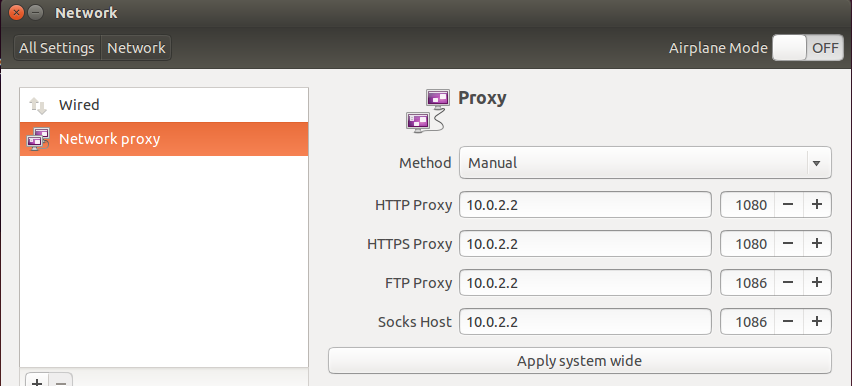Click the Network breadcrumb button
The width and height of the screenshot is (852, 386).
pyautogui.click(x=136, y=48)
